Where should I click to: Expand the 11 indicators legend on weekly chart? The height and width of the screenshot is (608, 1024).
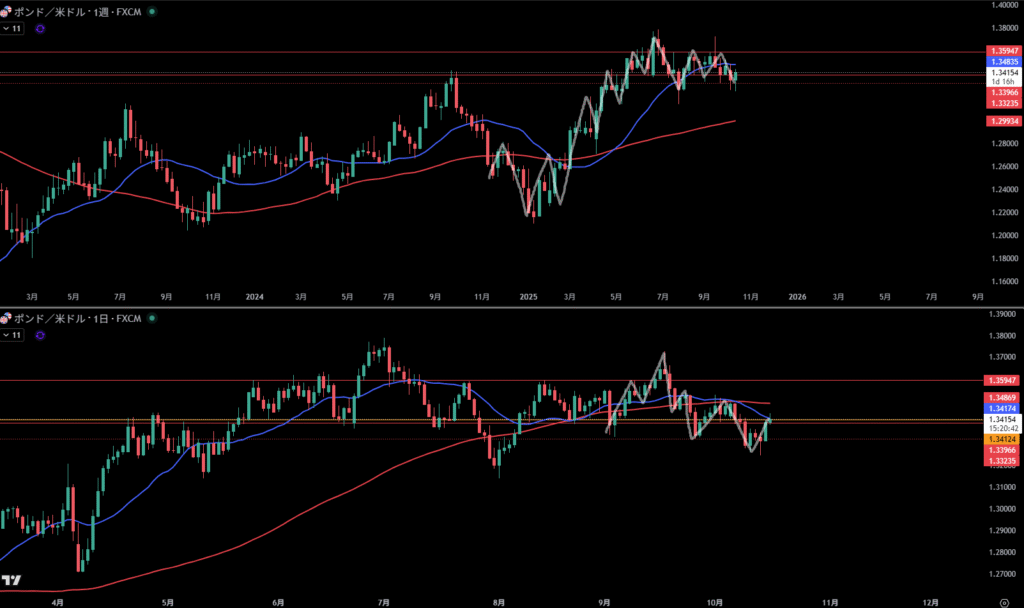(x=13, y=29)
